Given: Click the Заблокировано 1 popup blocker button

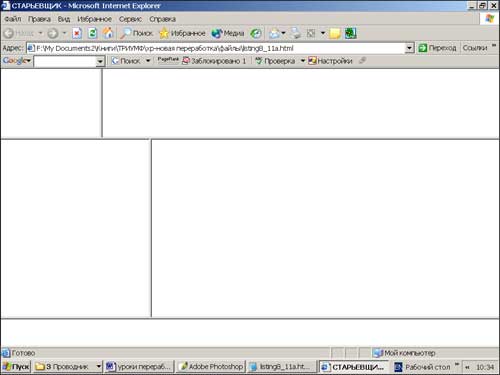Looking at the screenshot, I should coord(214,61).
